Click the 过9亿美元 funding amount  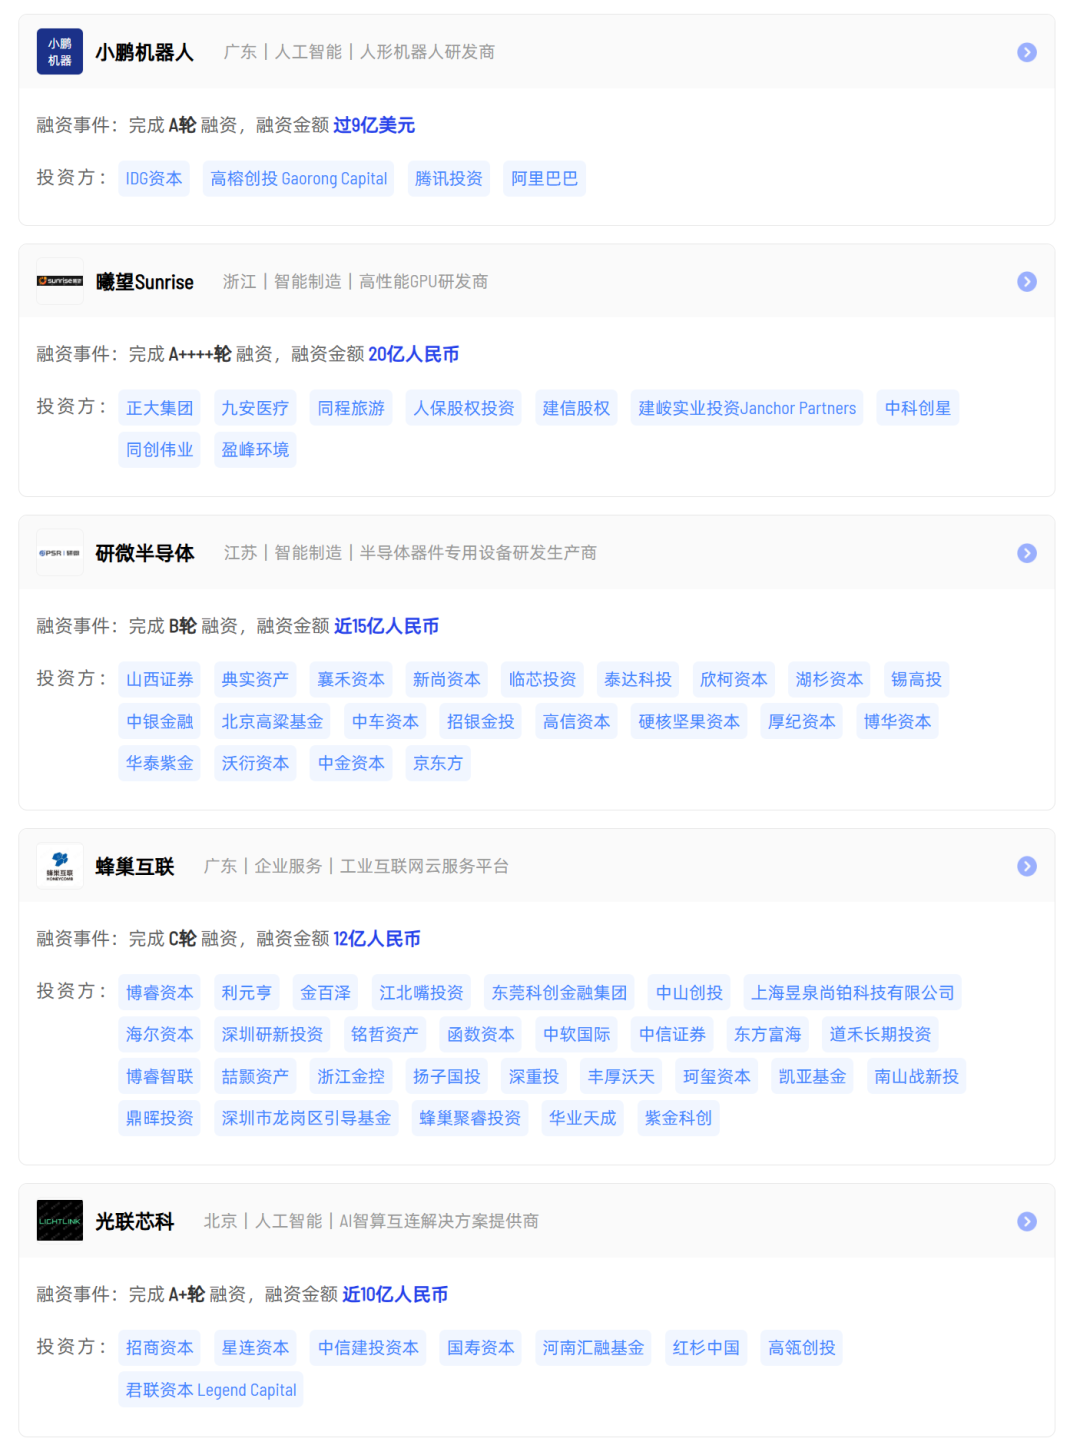point(374,125)
